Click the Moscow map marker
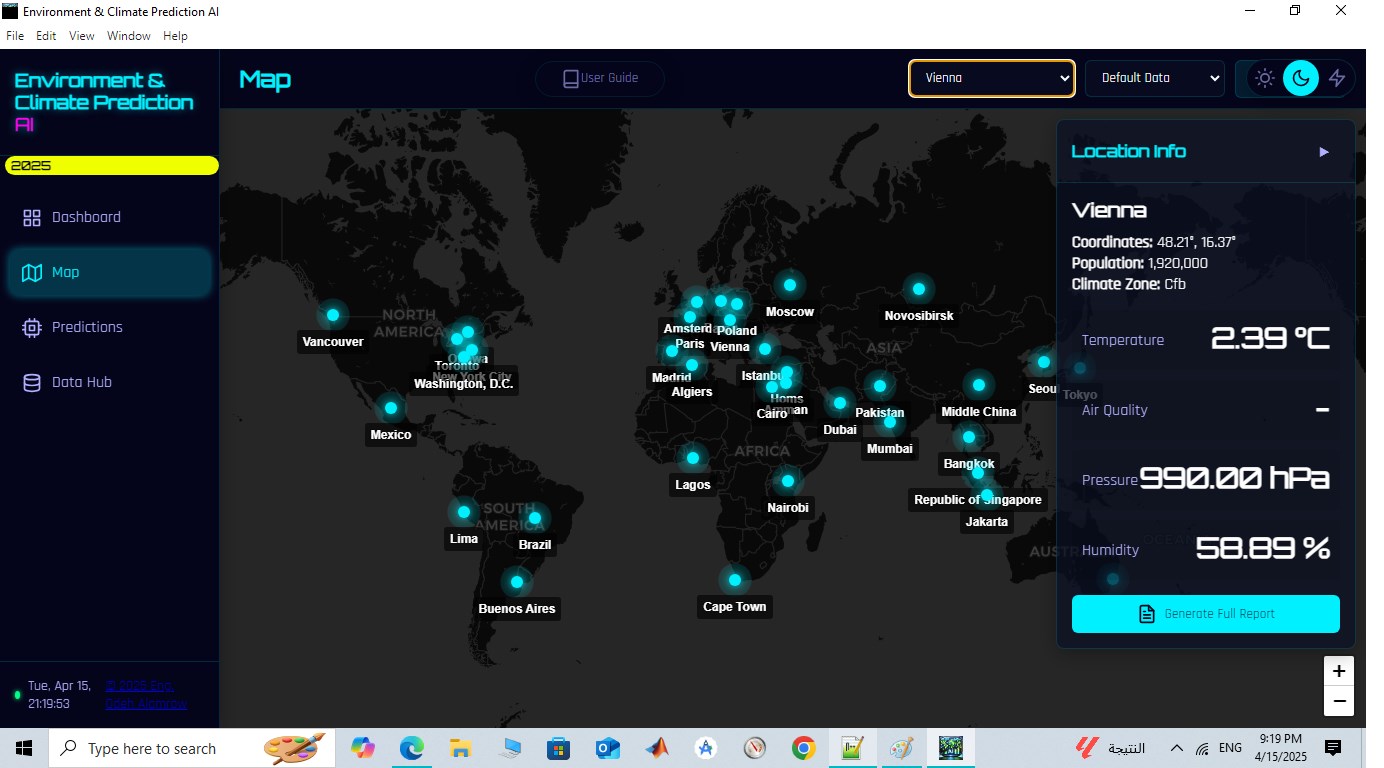This screenshot has height=768, width=1384. click(790, 285)
